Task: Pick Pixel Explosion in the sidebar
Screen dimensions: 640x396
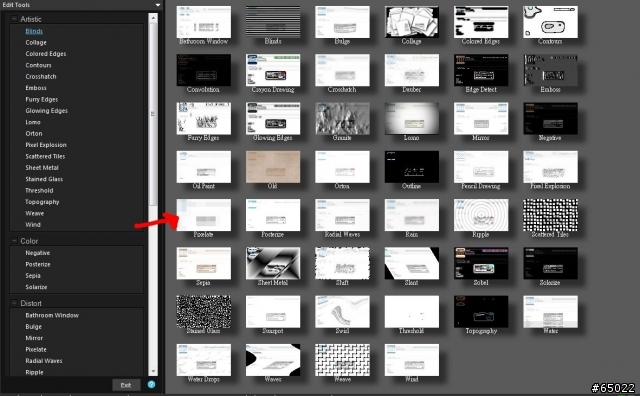Action: (46, 145)
